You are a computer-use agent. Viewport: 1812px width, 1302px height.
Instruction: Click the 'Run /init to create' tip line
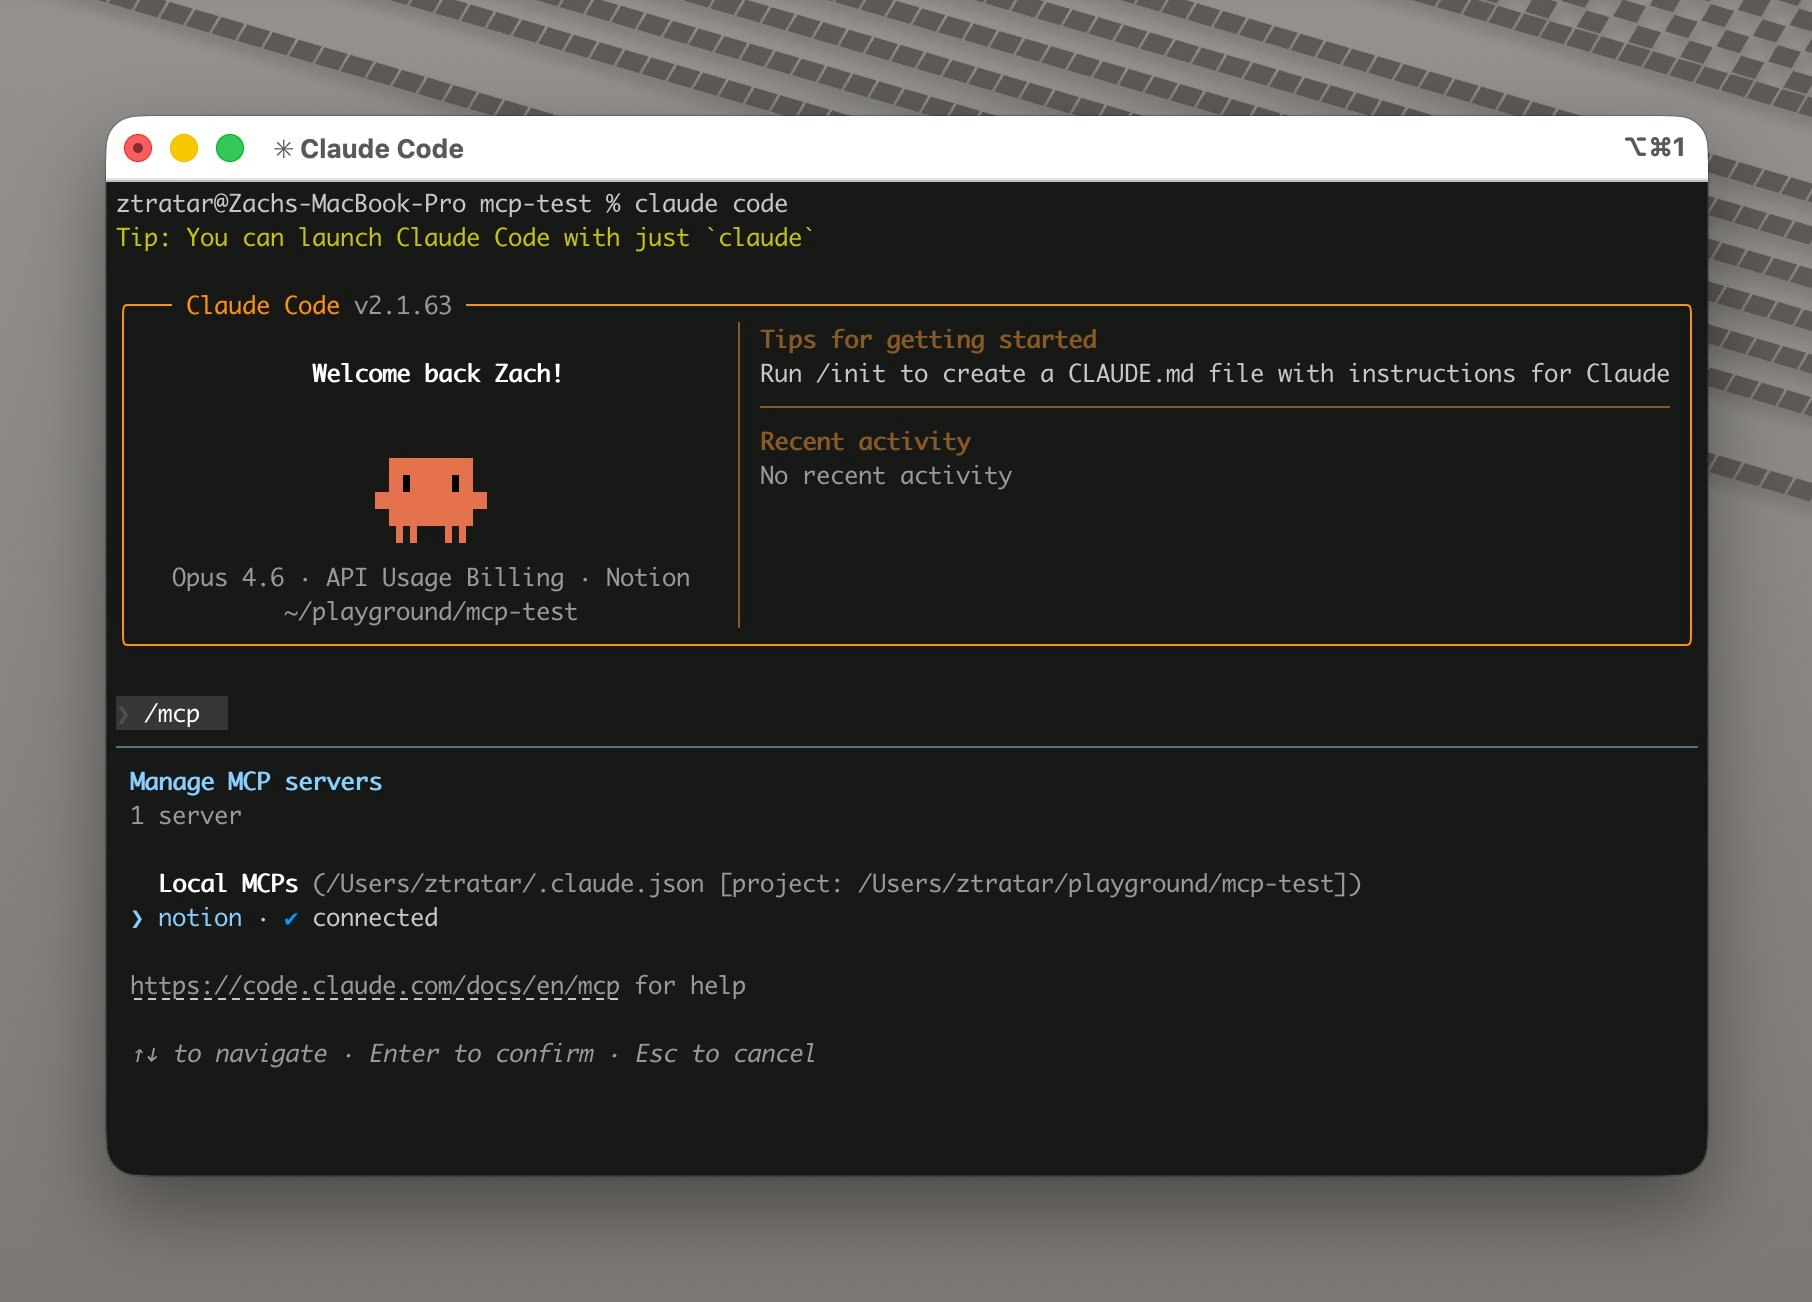click(x=1214, y=374)
